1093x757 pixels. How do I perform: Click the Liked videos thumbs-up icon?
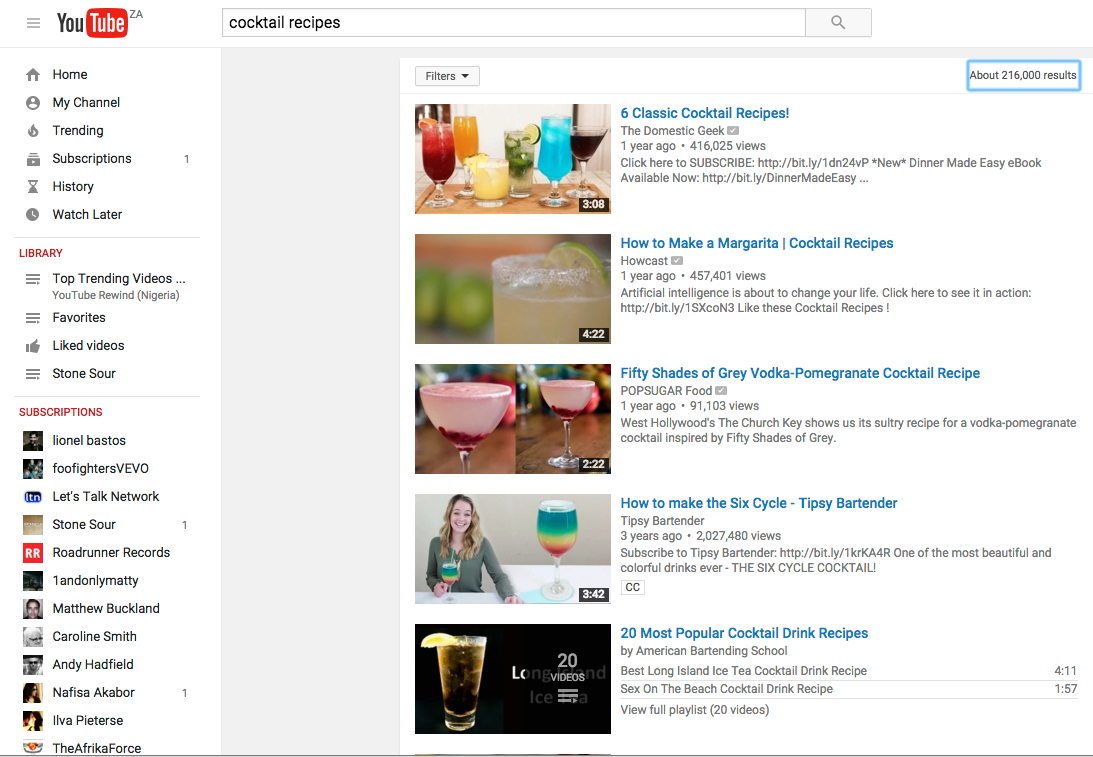[33, 346]
